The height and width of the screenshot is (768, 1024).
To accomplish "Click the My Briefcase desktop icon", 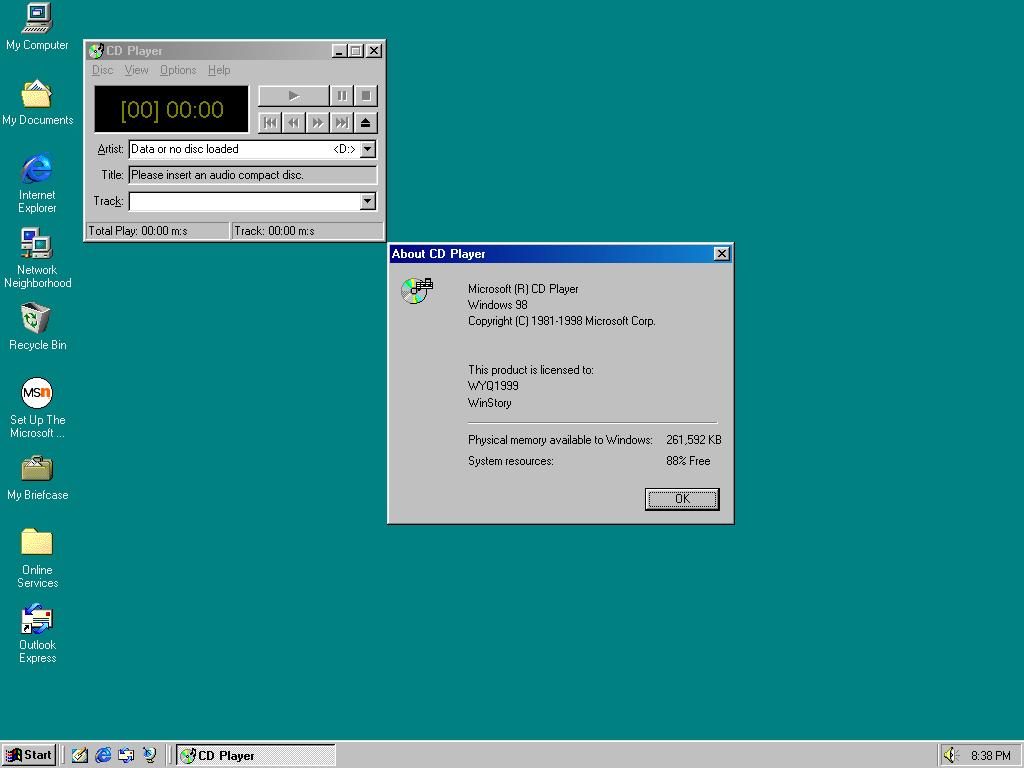I will [x=37, y=470].
